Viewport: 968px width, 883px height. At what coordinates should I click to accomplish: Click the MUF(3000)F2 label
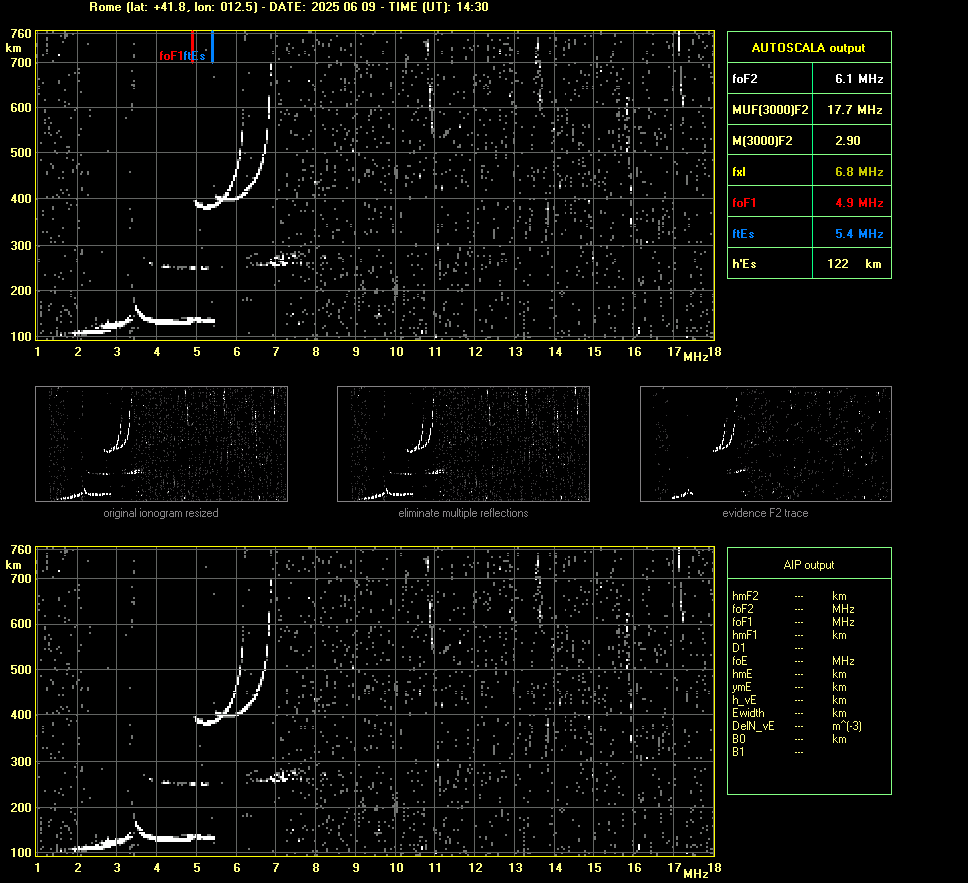pyautogui.click(x=770, y=110)
